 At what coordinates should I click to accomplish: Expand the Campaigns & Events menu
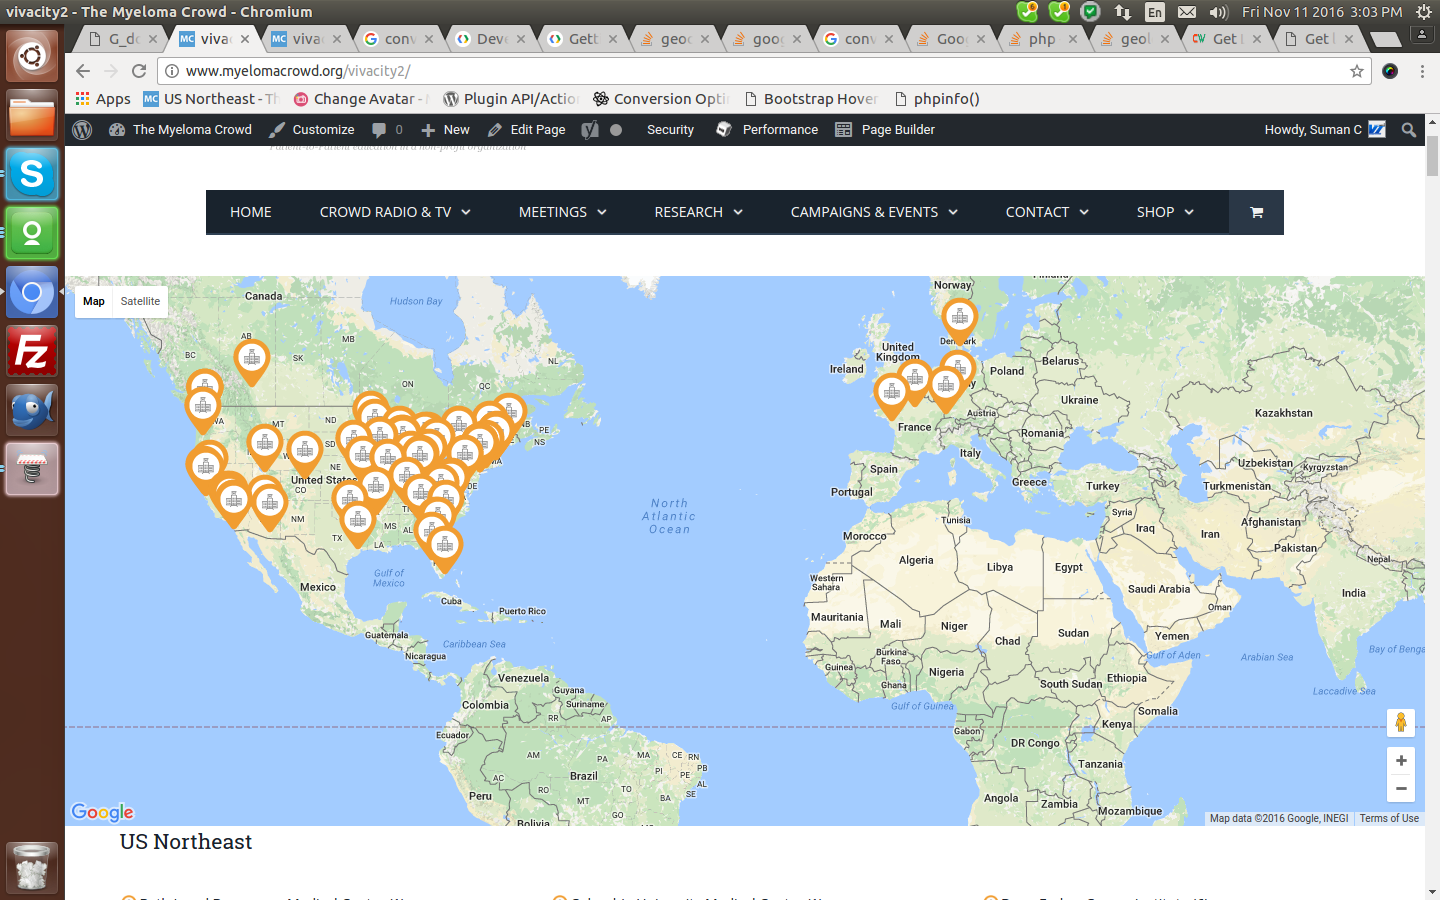click(x=874, y=212)
